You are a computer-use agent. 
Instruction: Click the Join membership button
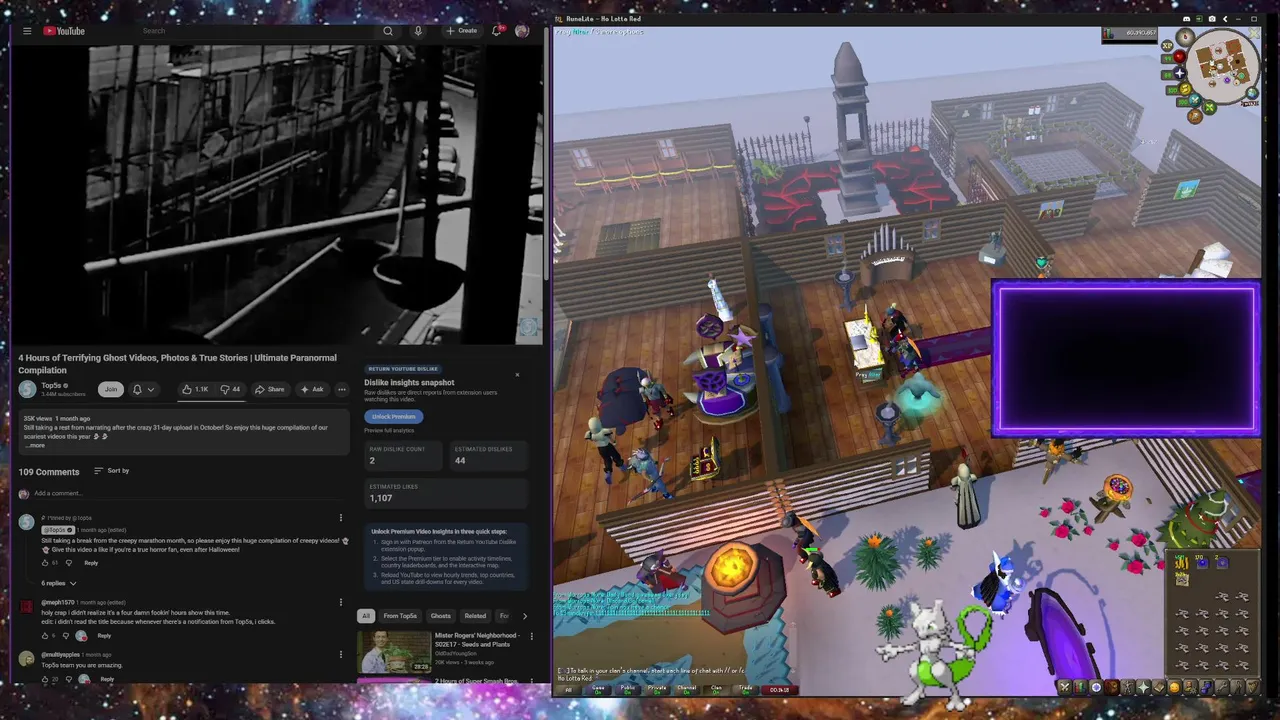coord(111,389)
